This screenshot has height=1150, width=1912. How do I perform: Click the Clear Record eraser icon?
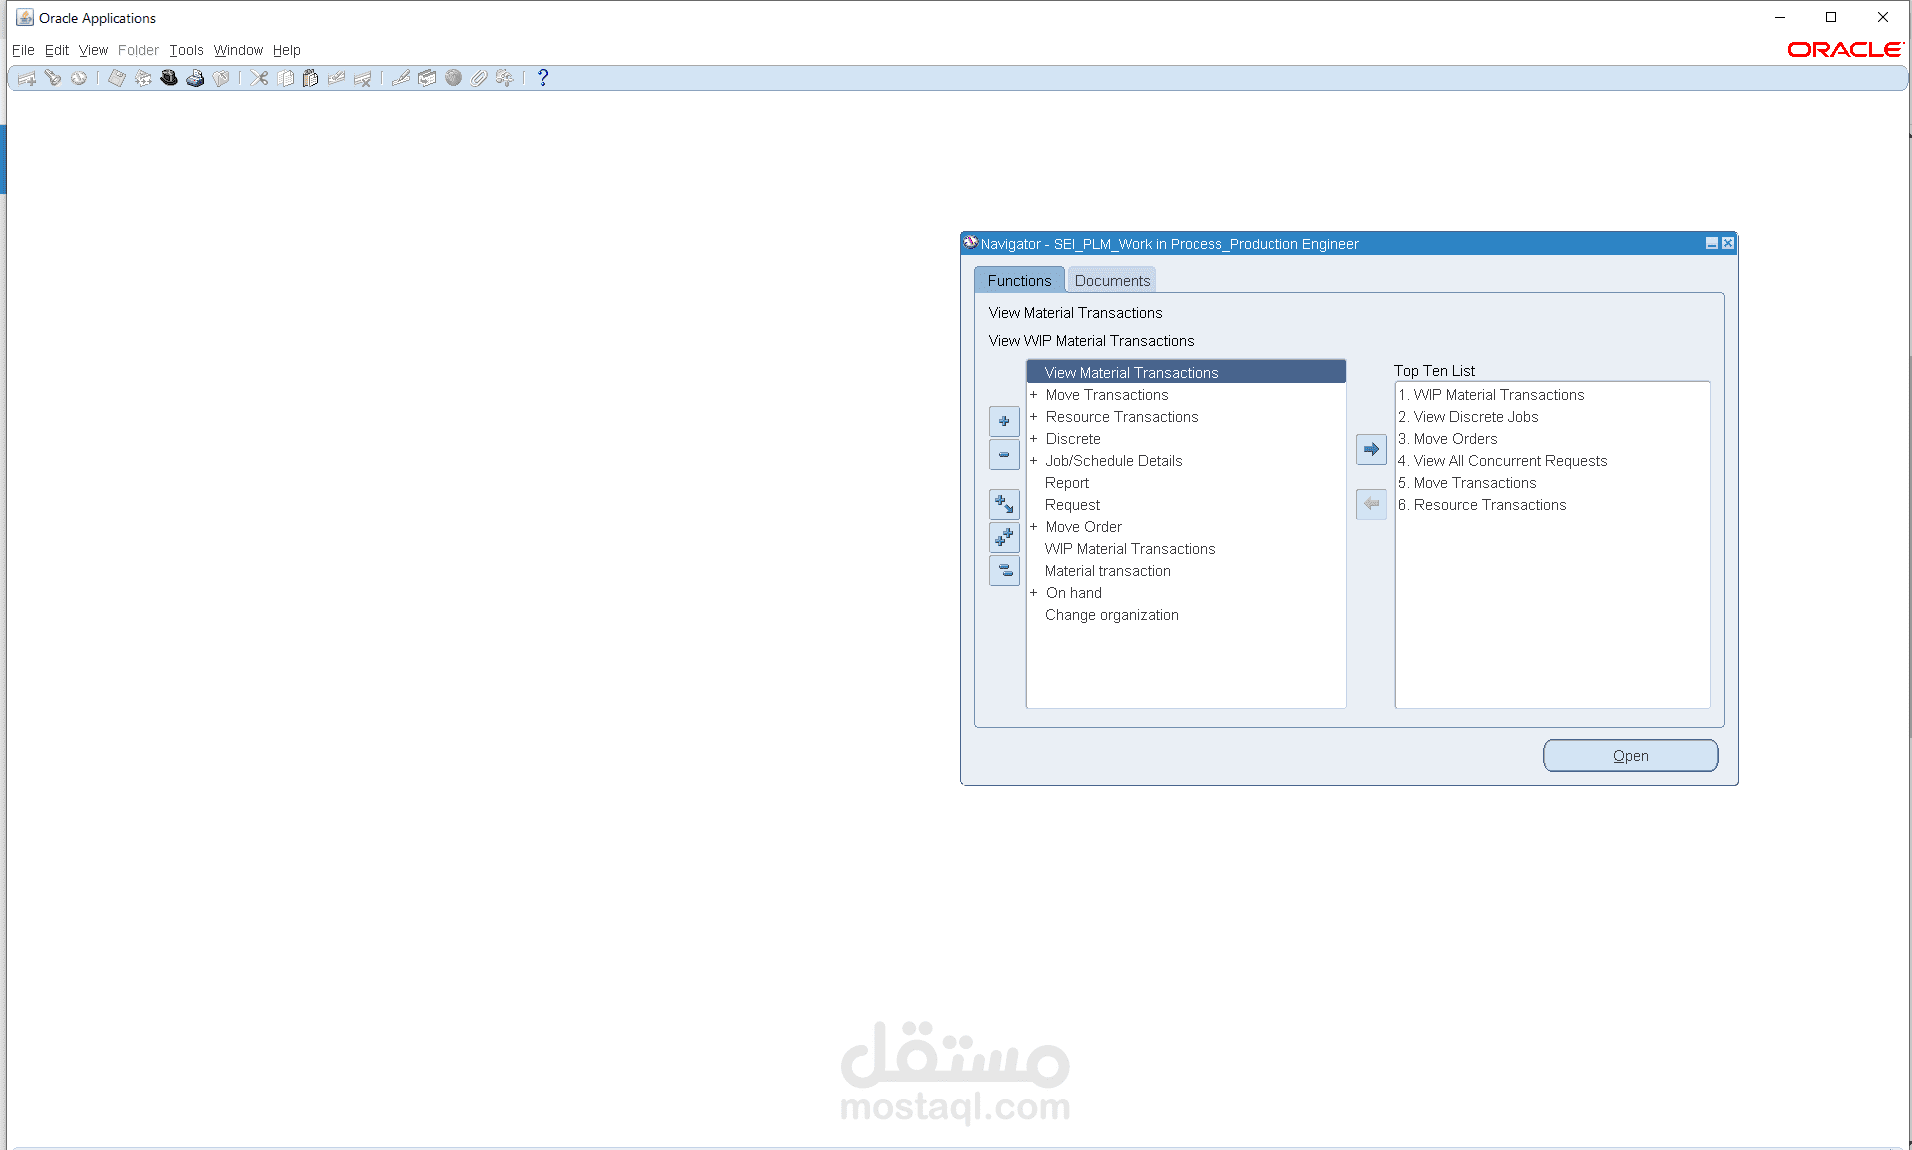(x=337, y=78)
